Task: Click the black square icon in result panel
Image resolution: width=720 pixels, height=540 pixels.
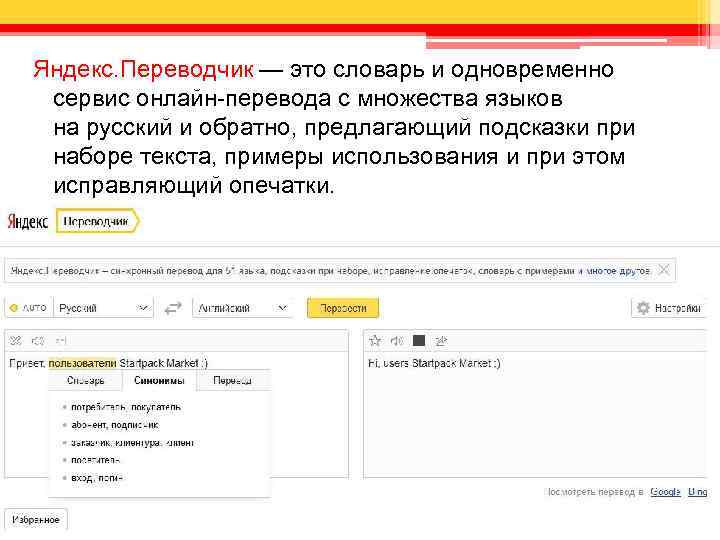Action: pos(419,341)
